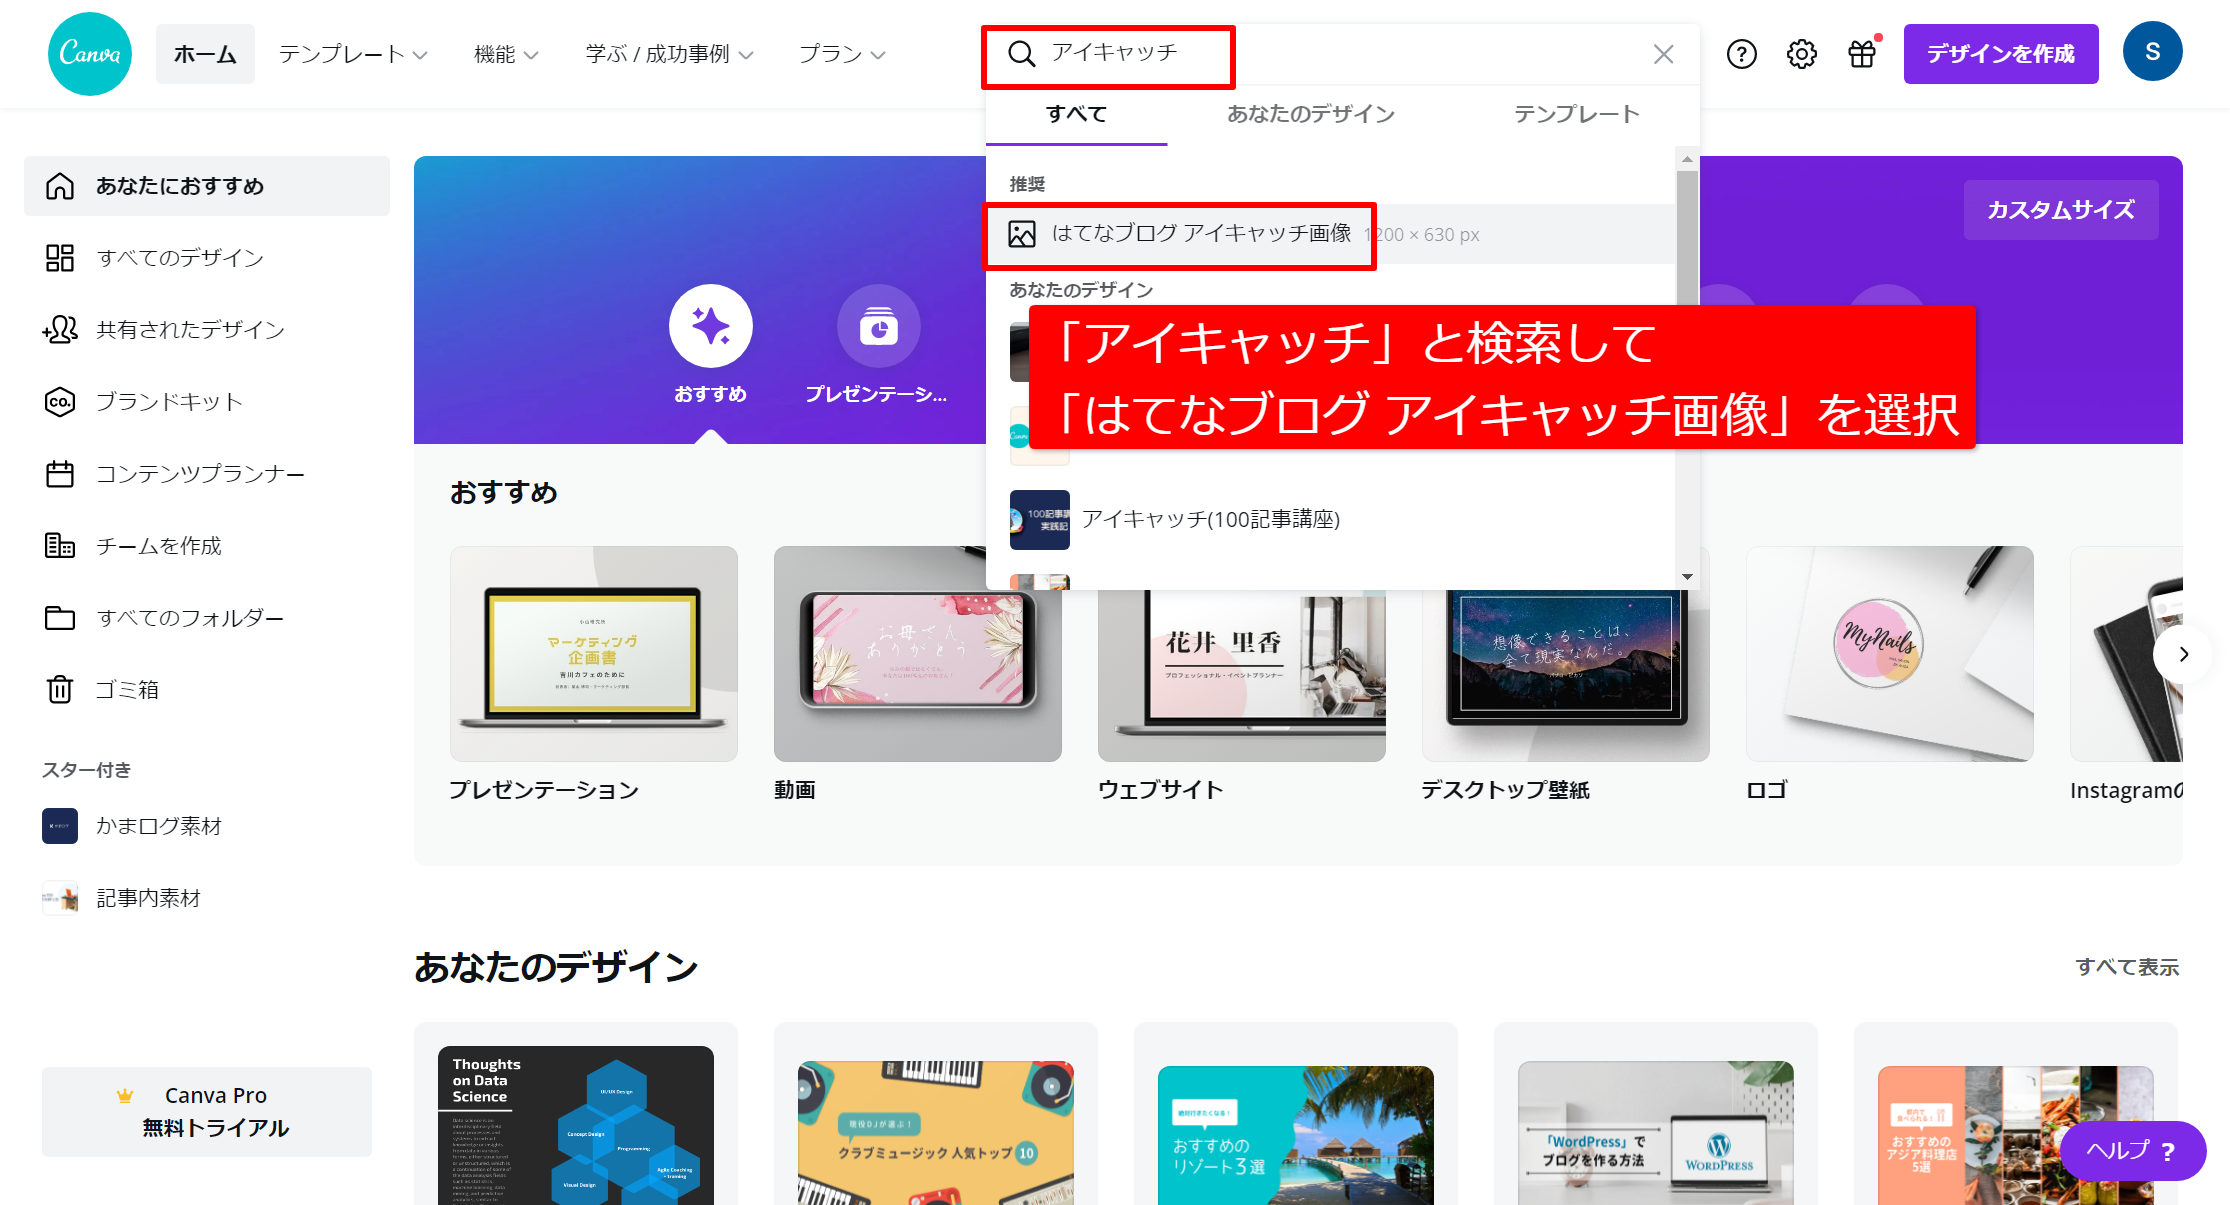Click scroll up arrow in search results
This screenshot has height=1205, width=2230.
[x=1687, y=159]
